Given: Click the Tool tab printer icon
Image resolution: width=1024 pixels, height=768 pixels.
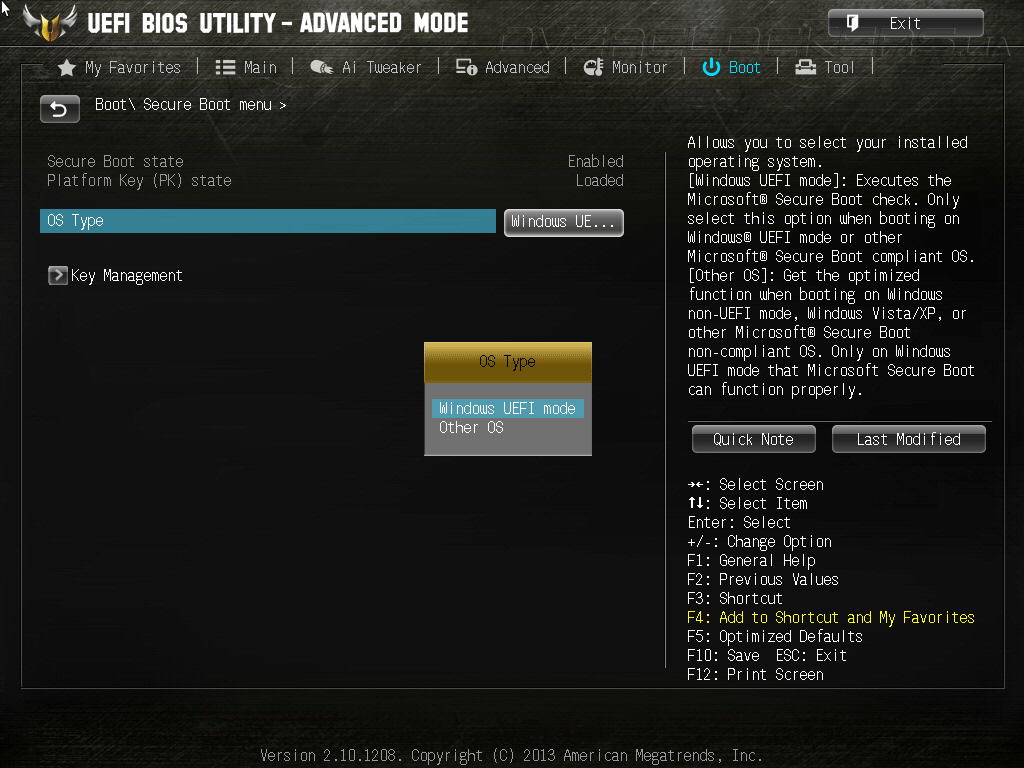Looking at the screenshot, I should (x=805, y=67).
